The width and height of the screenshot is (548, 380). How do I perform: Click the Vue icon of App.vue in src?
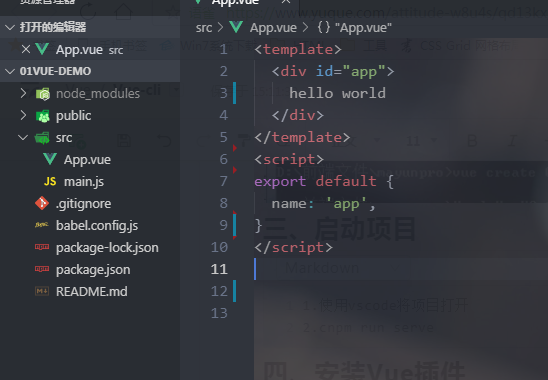coord(50,159)
